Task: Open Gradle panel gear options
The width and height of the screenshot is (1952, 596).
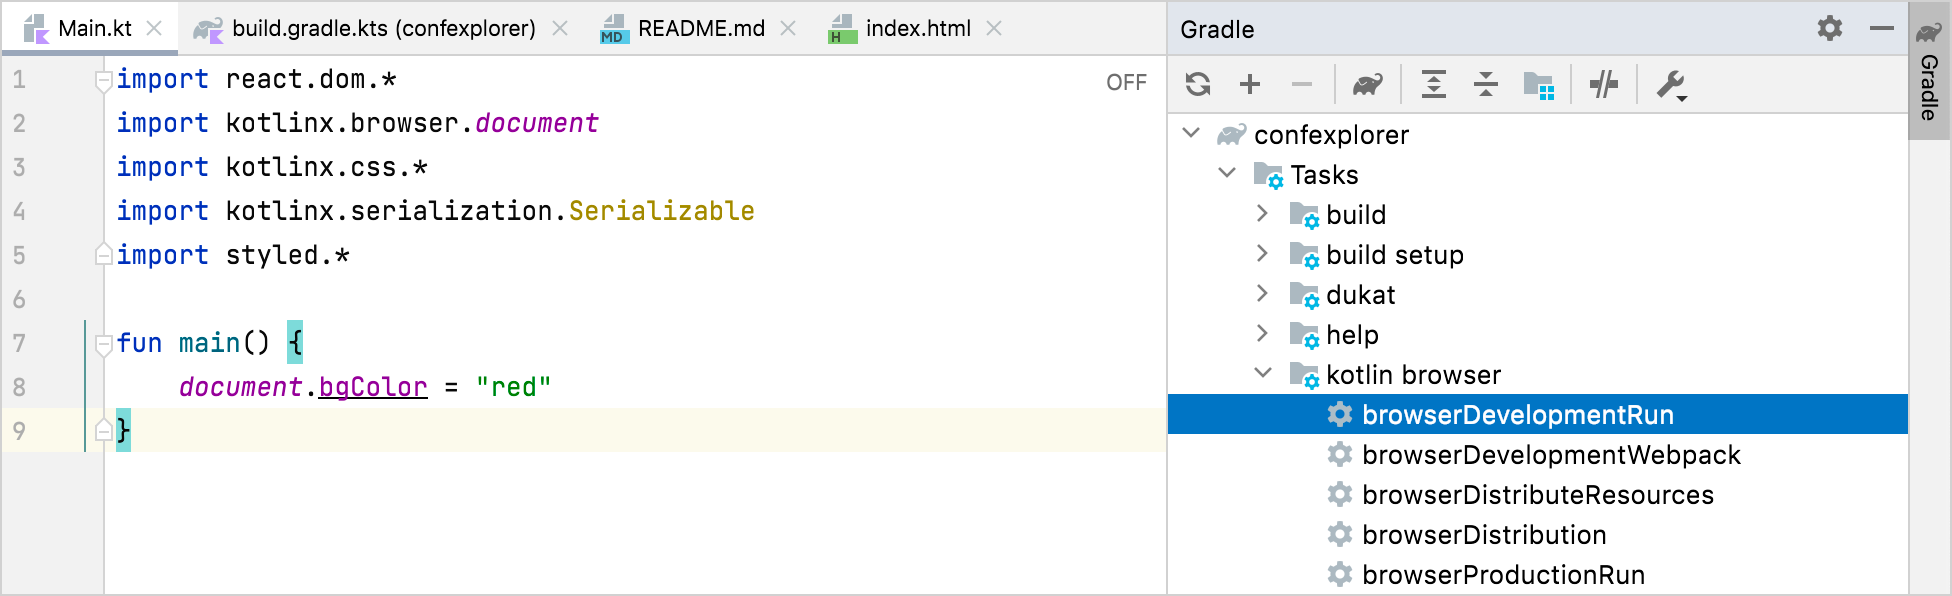Action: click(1830, 28)
